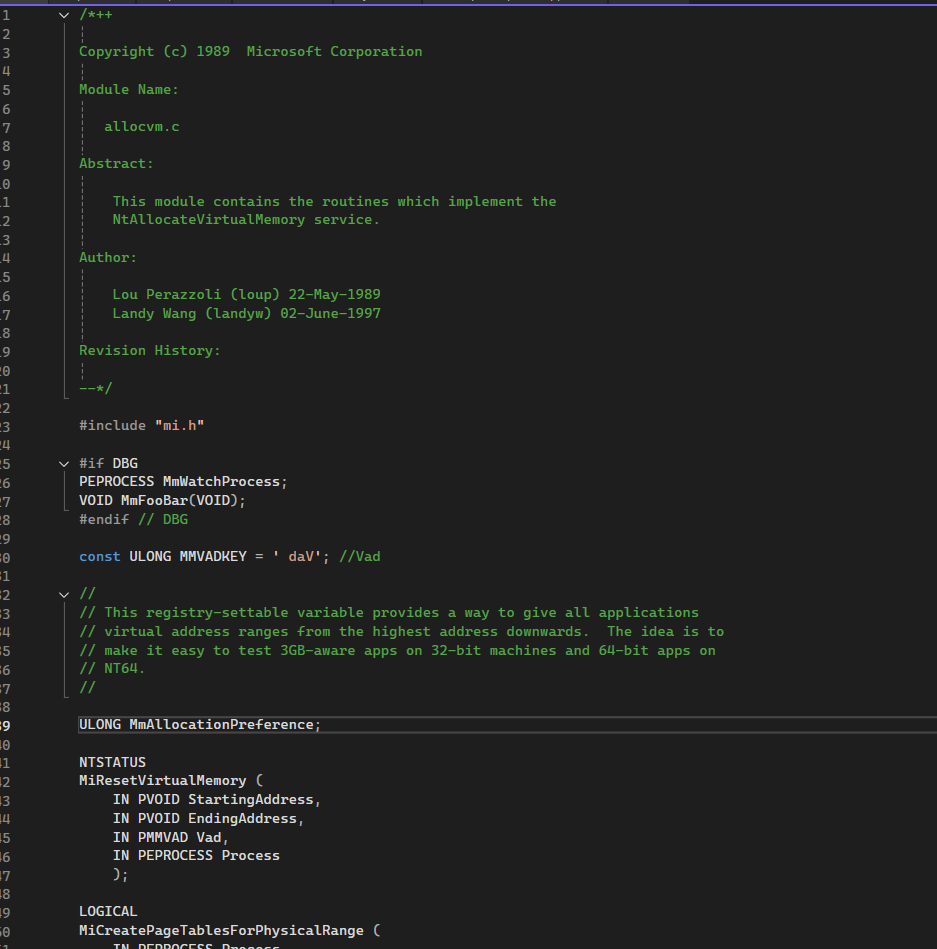Click the 'EndingAddress' parameter
937x949 pixels.
tap(242, 818)
